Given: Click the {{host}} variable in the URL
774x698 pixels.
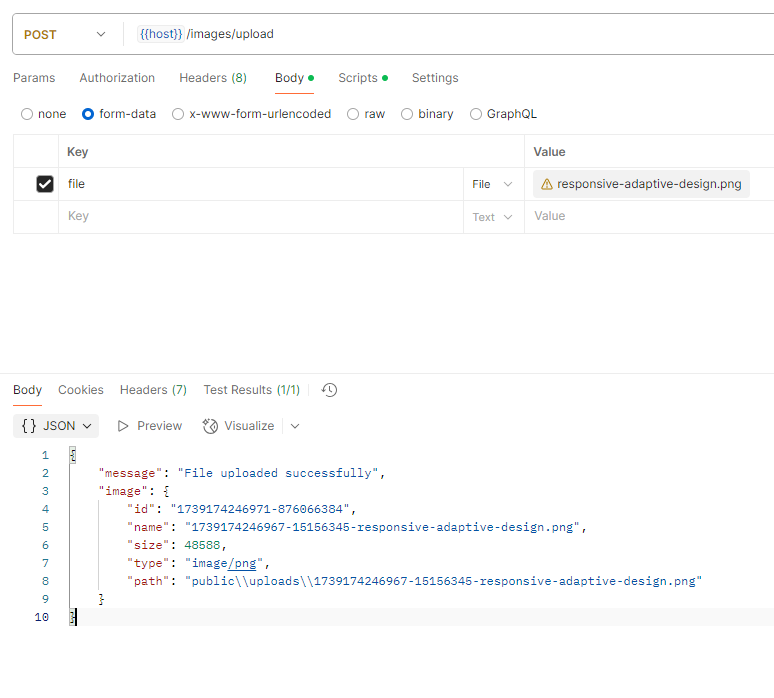Looking at the screenshot, I should pos(161,34).
